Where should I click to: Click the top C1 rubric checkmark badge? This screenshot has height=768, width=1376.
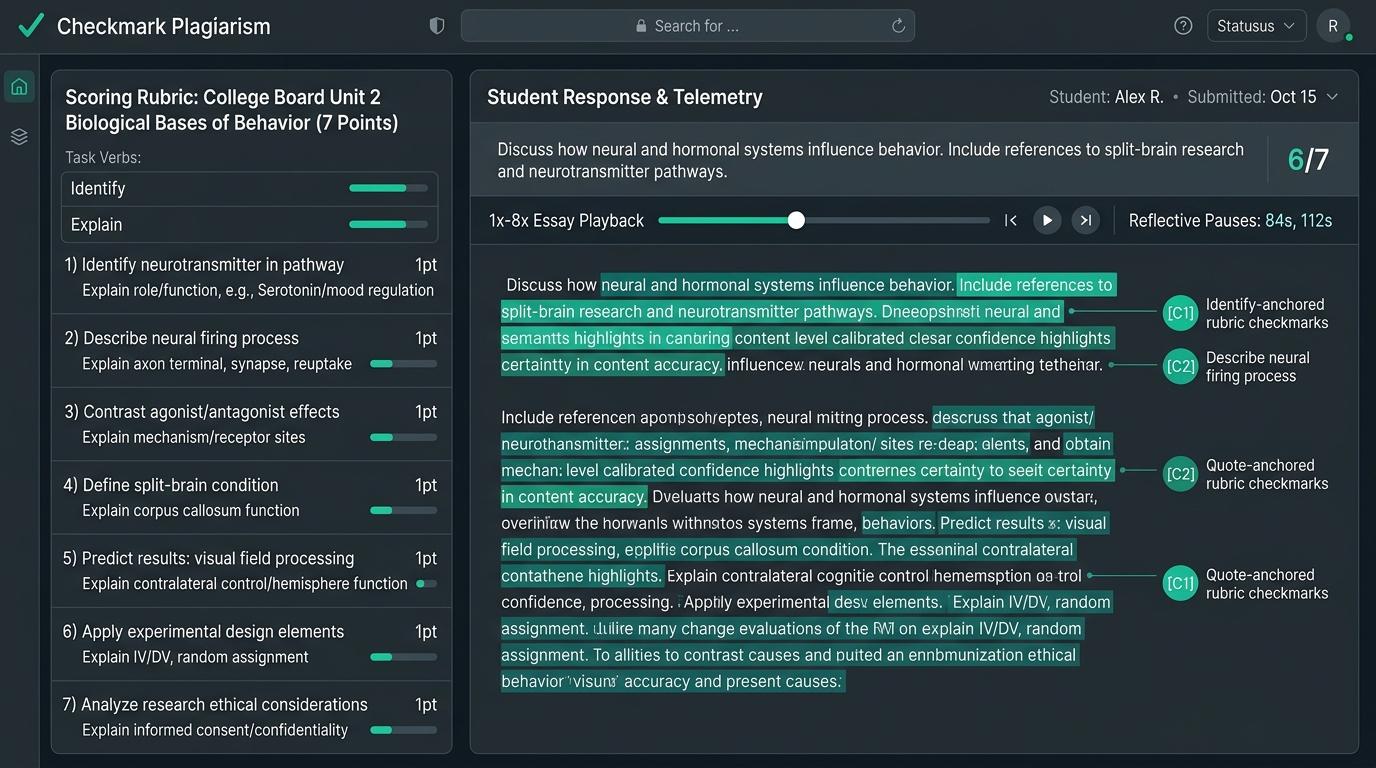[1180, 313]
